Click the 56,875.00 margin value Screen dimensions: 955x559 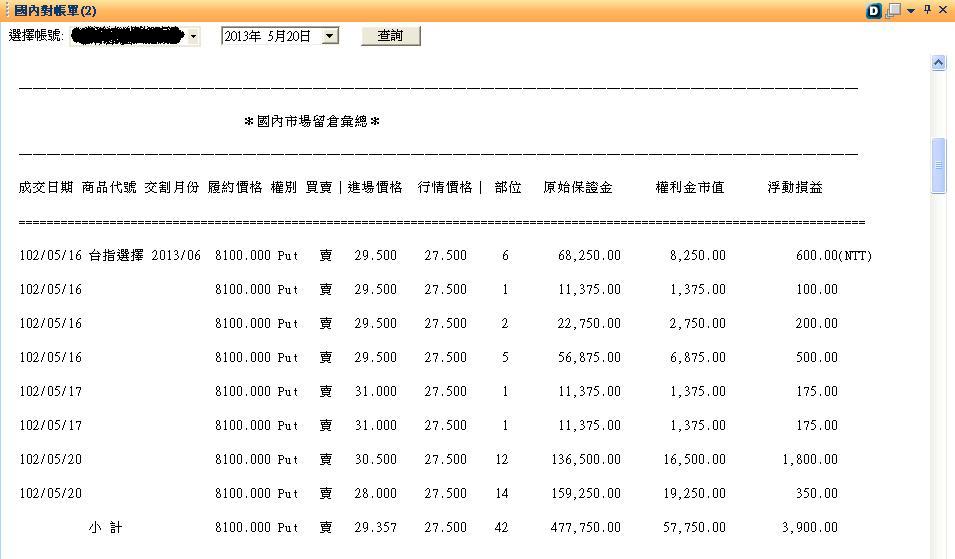590,357
